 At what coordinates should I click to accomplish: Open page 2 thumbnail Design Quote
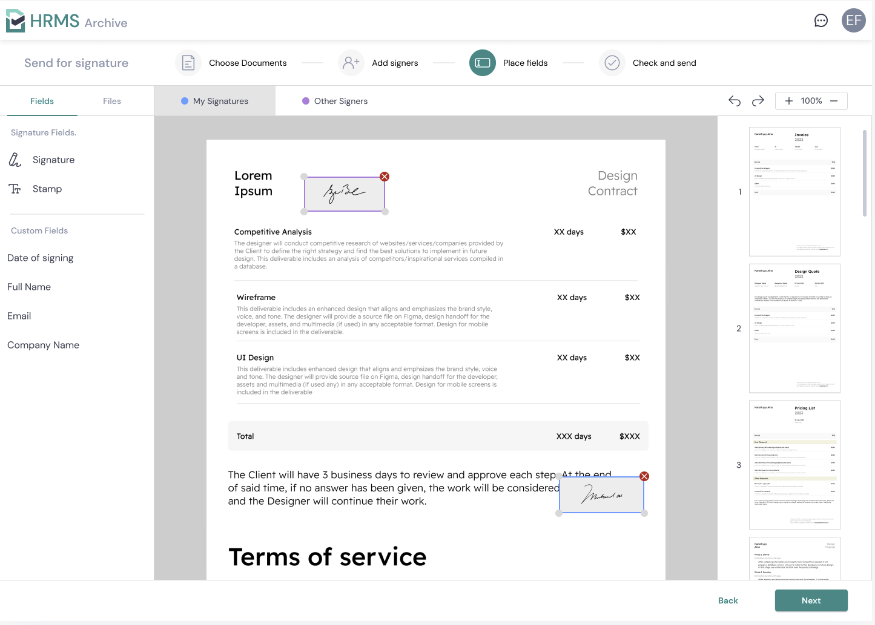(x=795, y=328)
